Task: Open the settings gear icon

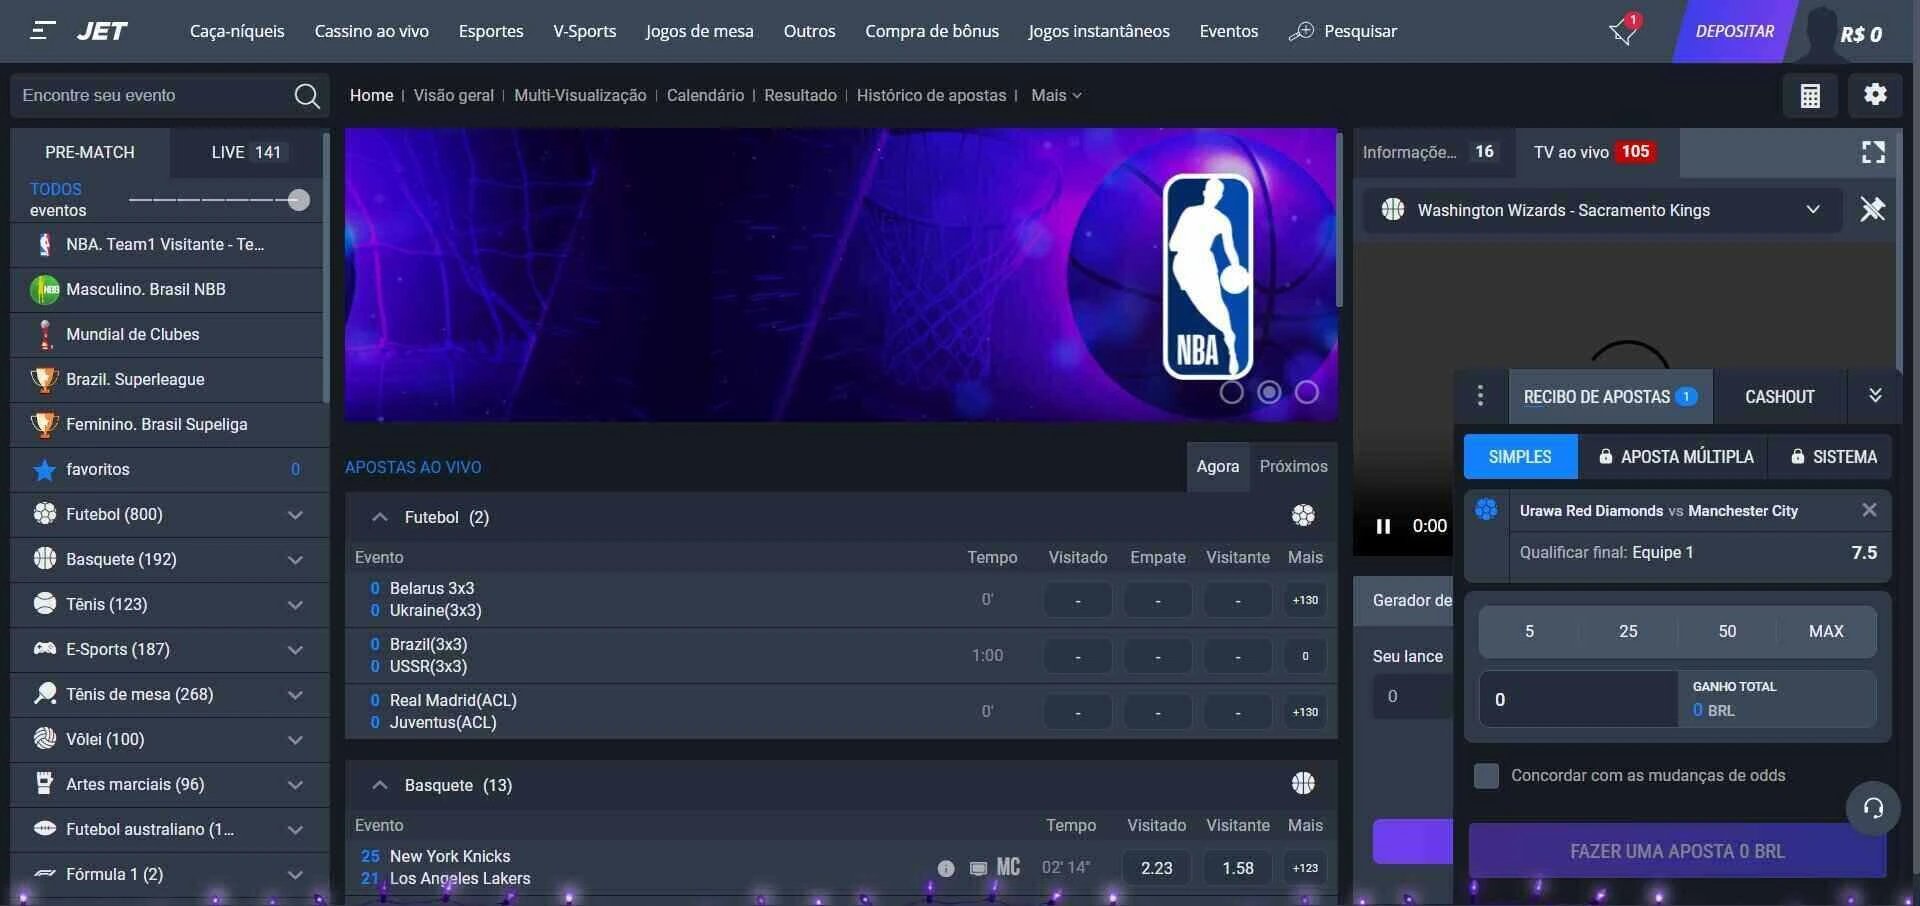Action: coord(1875,95)
